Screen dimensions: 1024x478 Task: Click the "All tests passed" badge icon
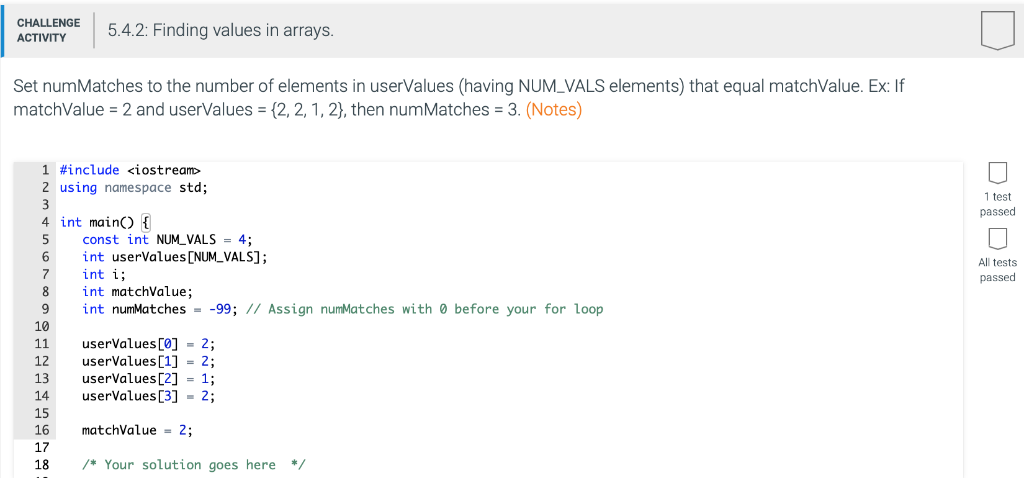tap(997, 239)
